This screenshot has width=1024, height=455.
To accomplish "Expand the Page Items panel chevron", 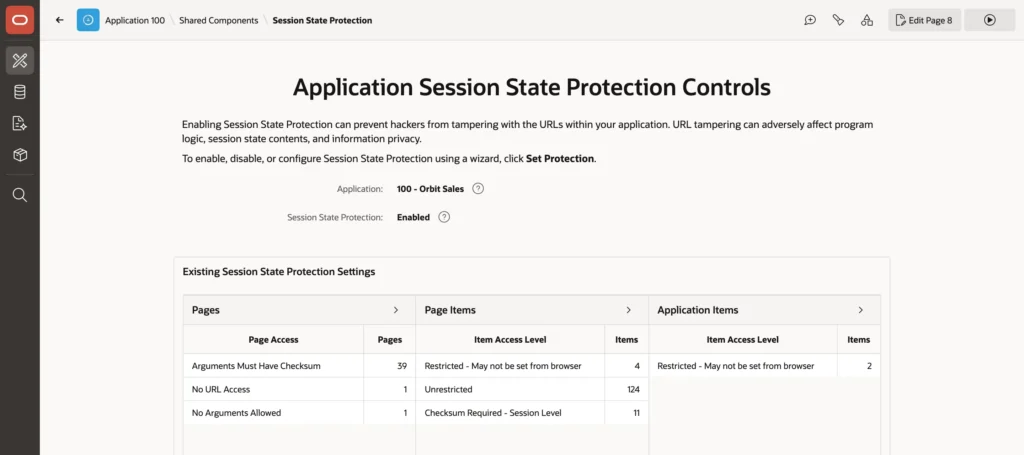I will (x=629, y=310).
